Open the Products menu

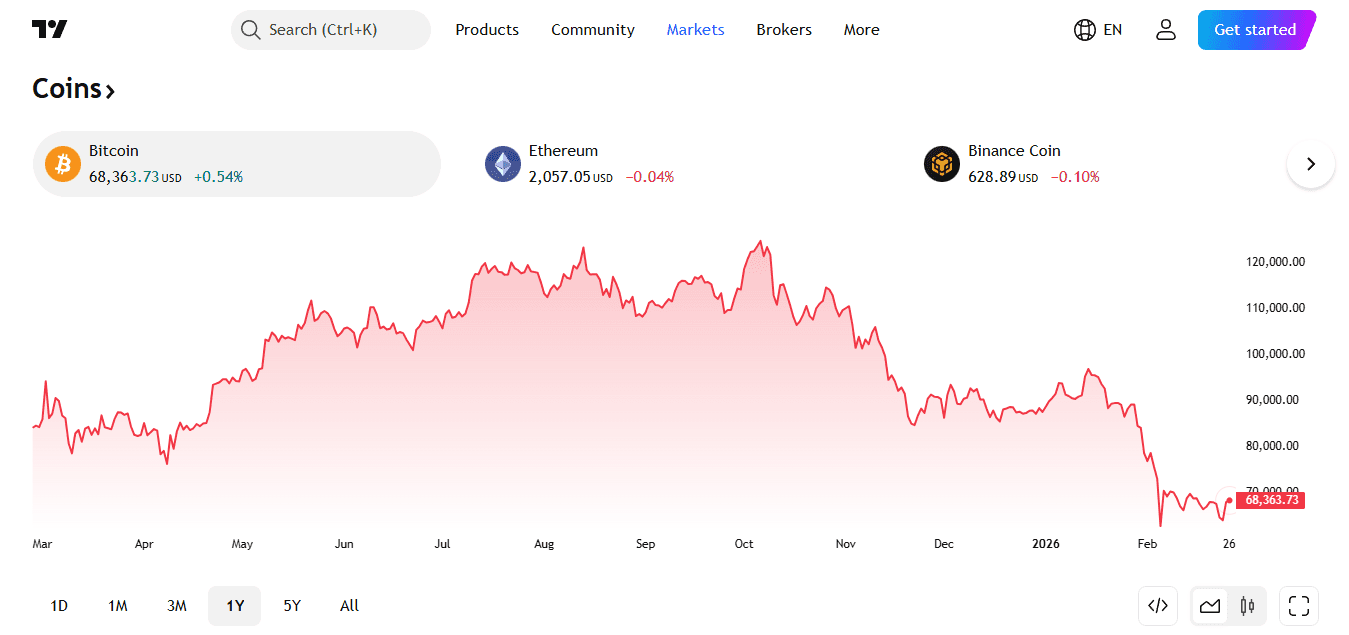tap(487, 30)
